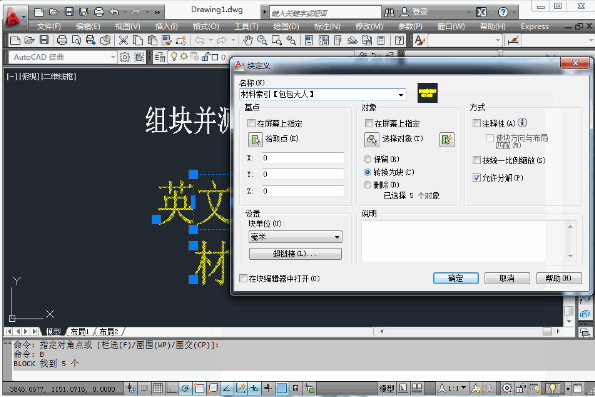The image size is (595, 397).
Task: Uncheck Allow exploding checkbox
Action: pos(477,178)
